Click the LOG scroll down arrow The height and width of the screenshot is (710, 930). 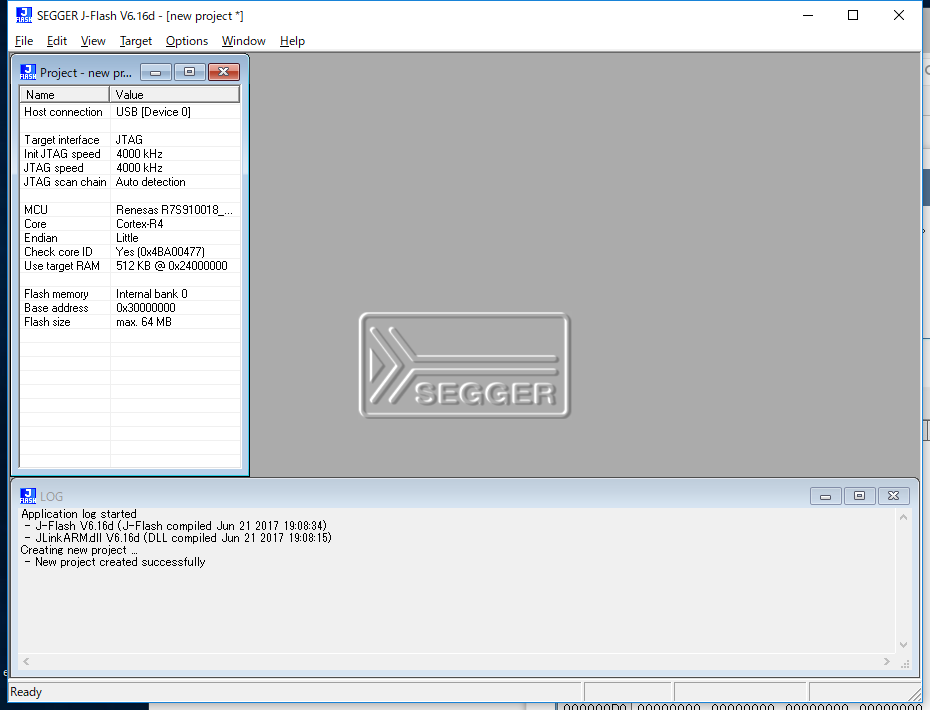point(903,645)
